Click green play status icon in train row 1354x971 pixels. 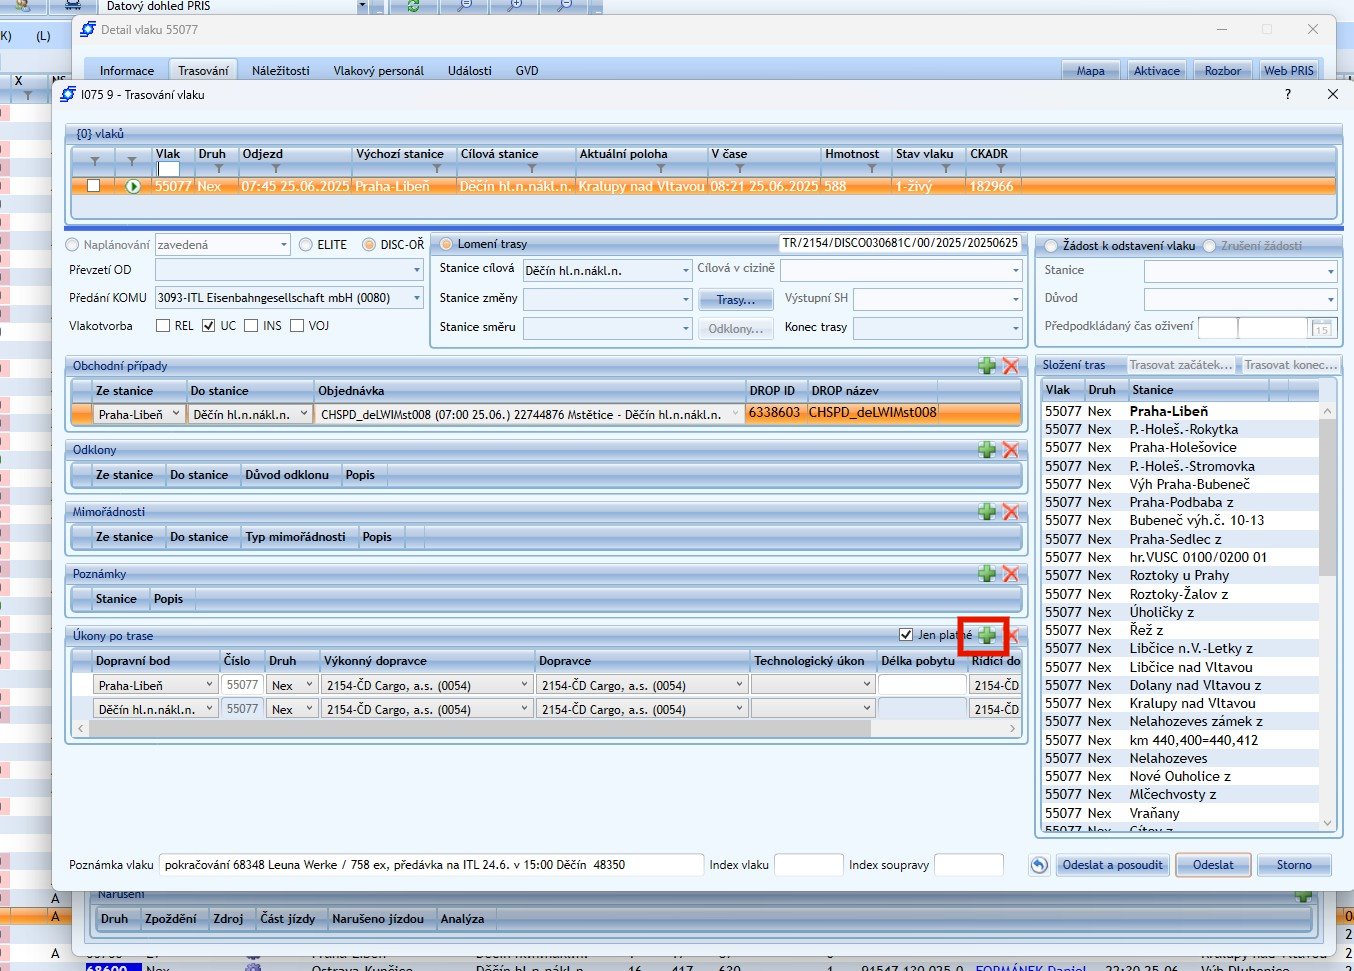132,186
